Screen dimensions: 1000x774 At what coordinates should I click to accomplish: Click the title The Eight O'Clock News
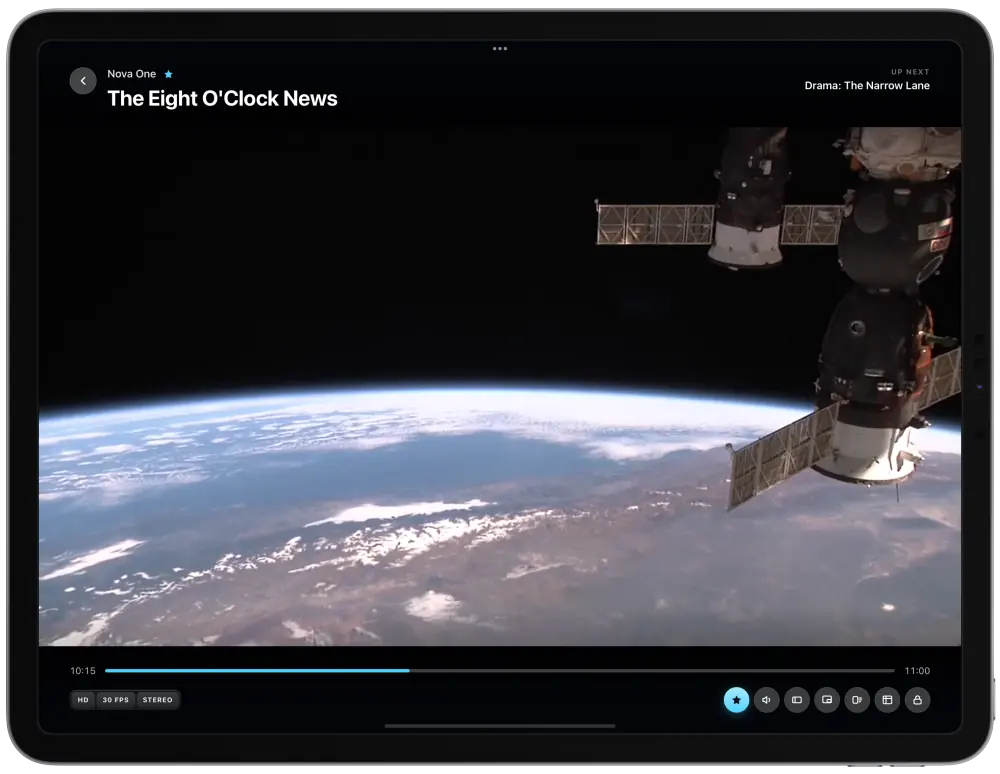(x=222, y=99)
